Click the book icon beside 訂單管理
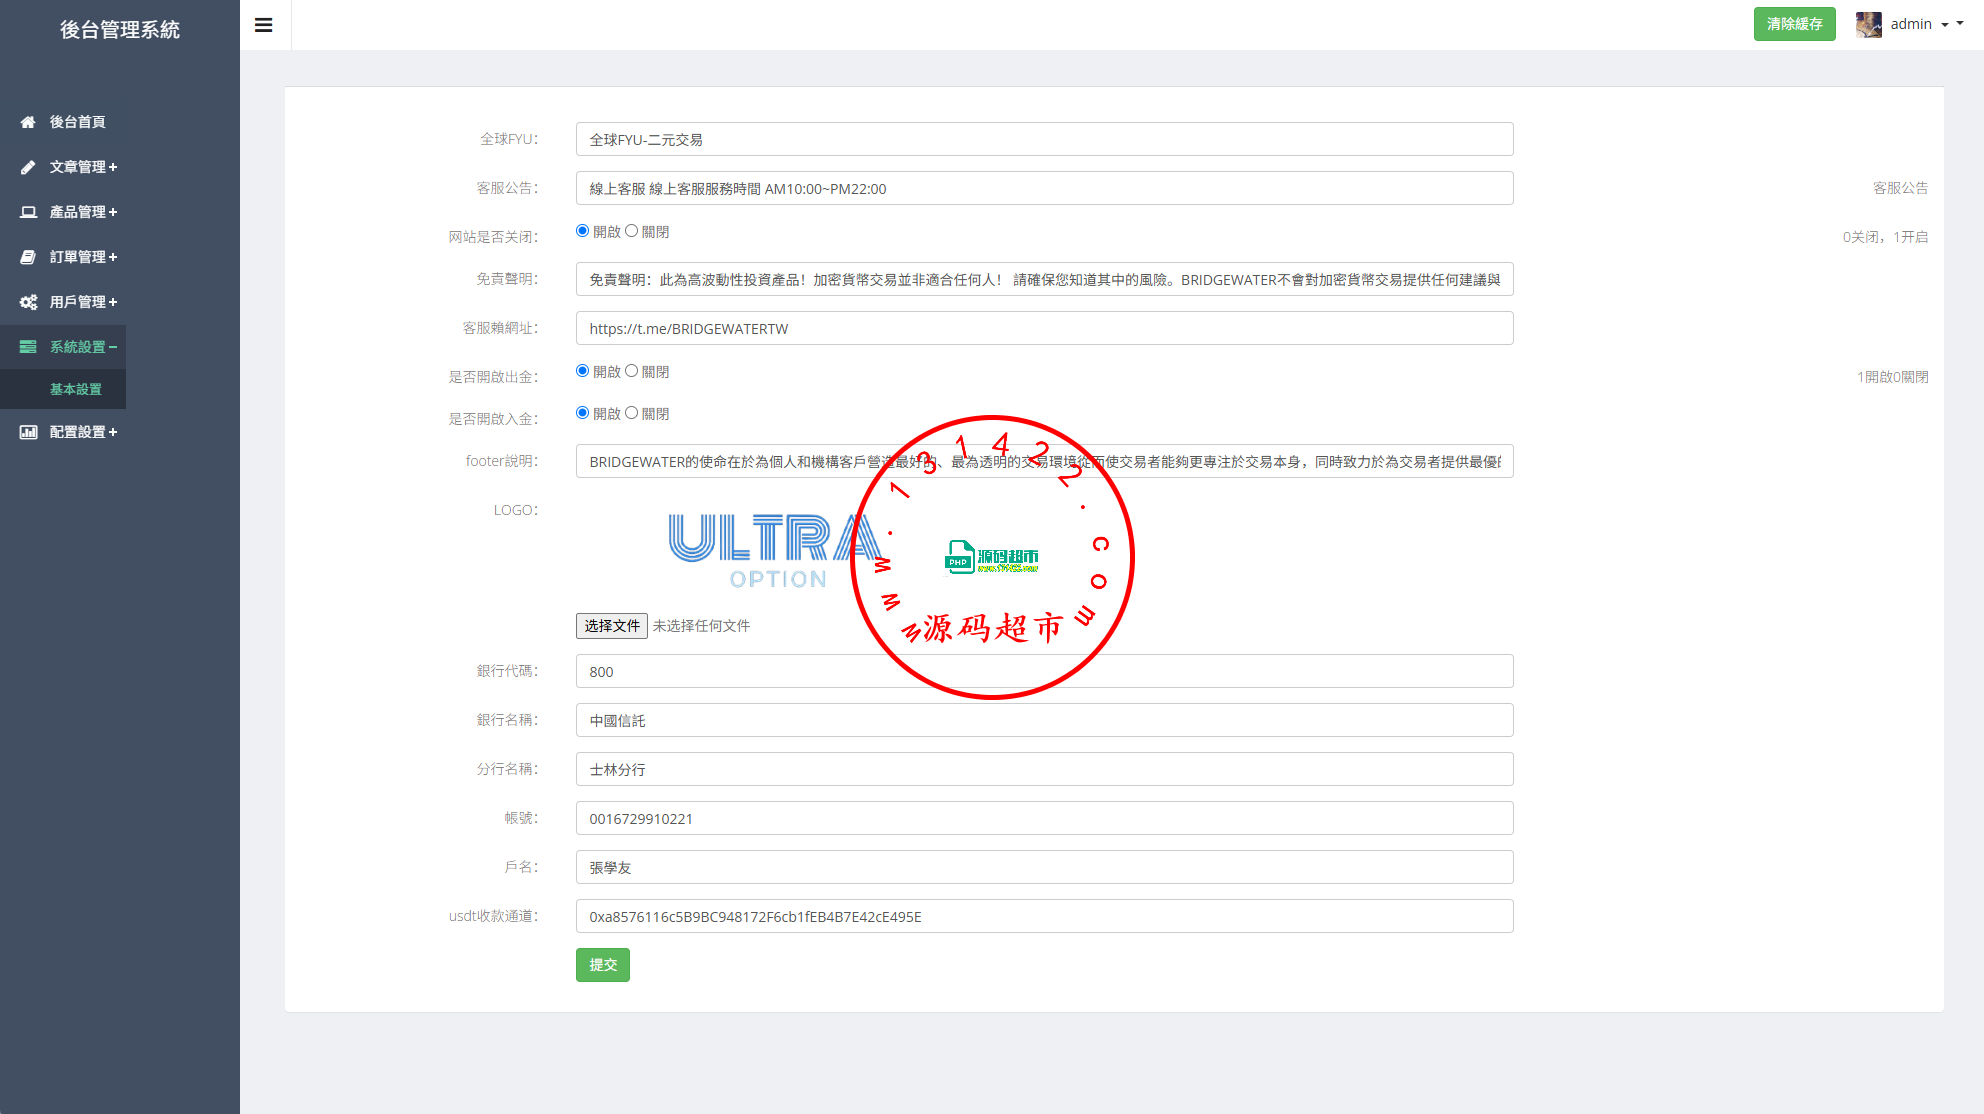Viewport: 1984px width, 1114px height. (28, 257)
